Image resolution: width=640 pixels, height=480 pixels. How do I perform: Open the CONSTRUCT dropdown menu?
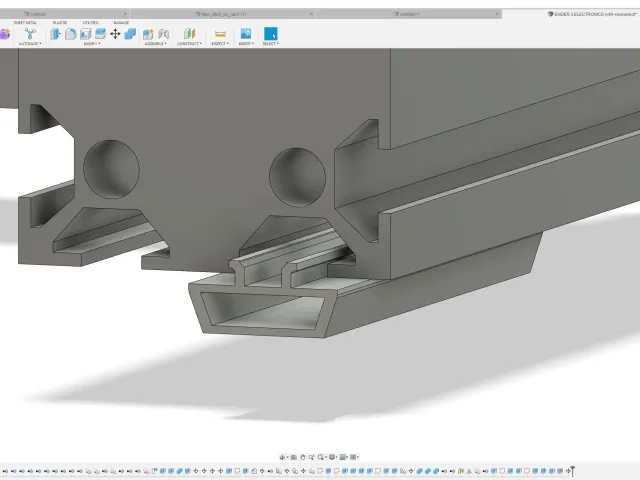pyautogui.click(x=189, y=44)
